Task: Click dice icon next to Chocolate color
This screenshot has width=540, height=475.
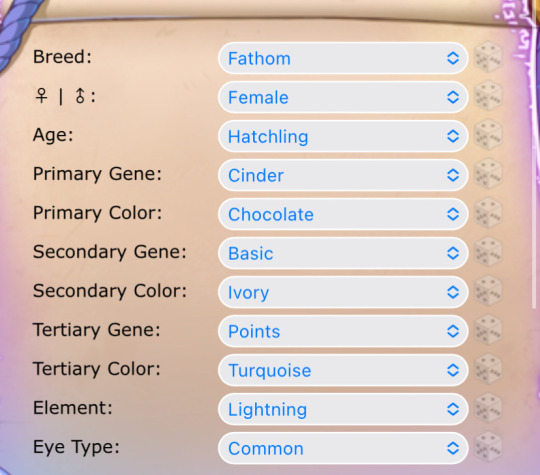Action: click(488, 213)
